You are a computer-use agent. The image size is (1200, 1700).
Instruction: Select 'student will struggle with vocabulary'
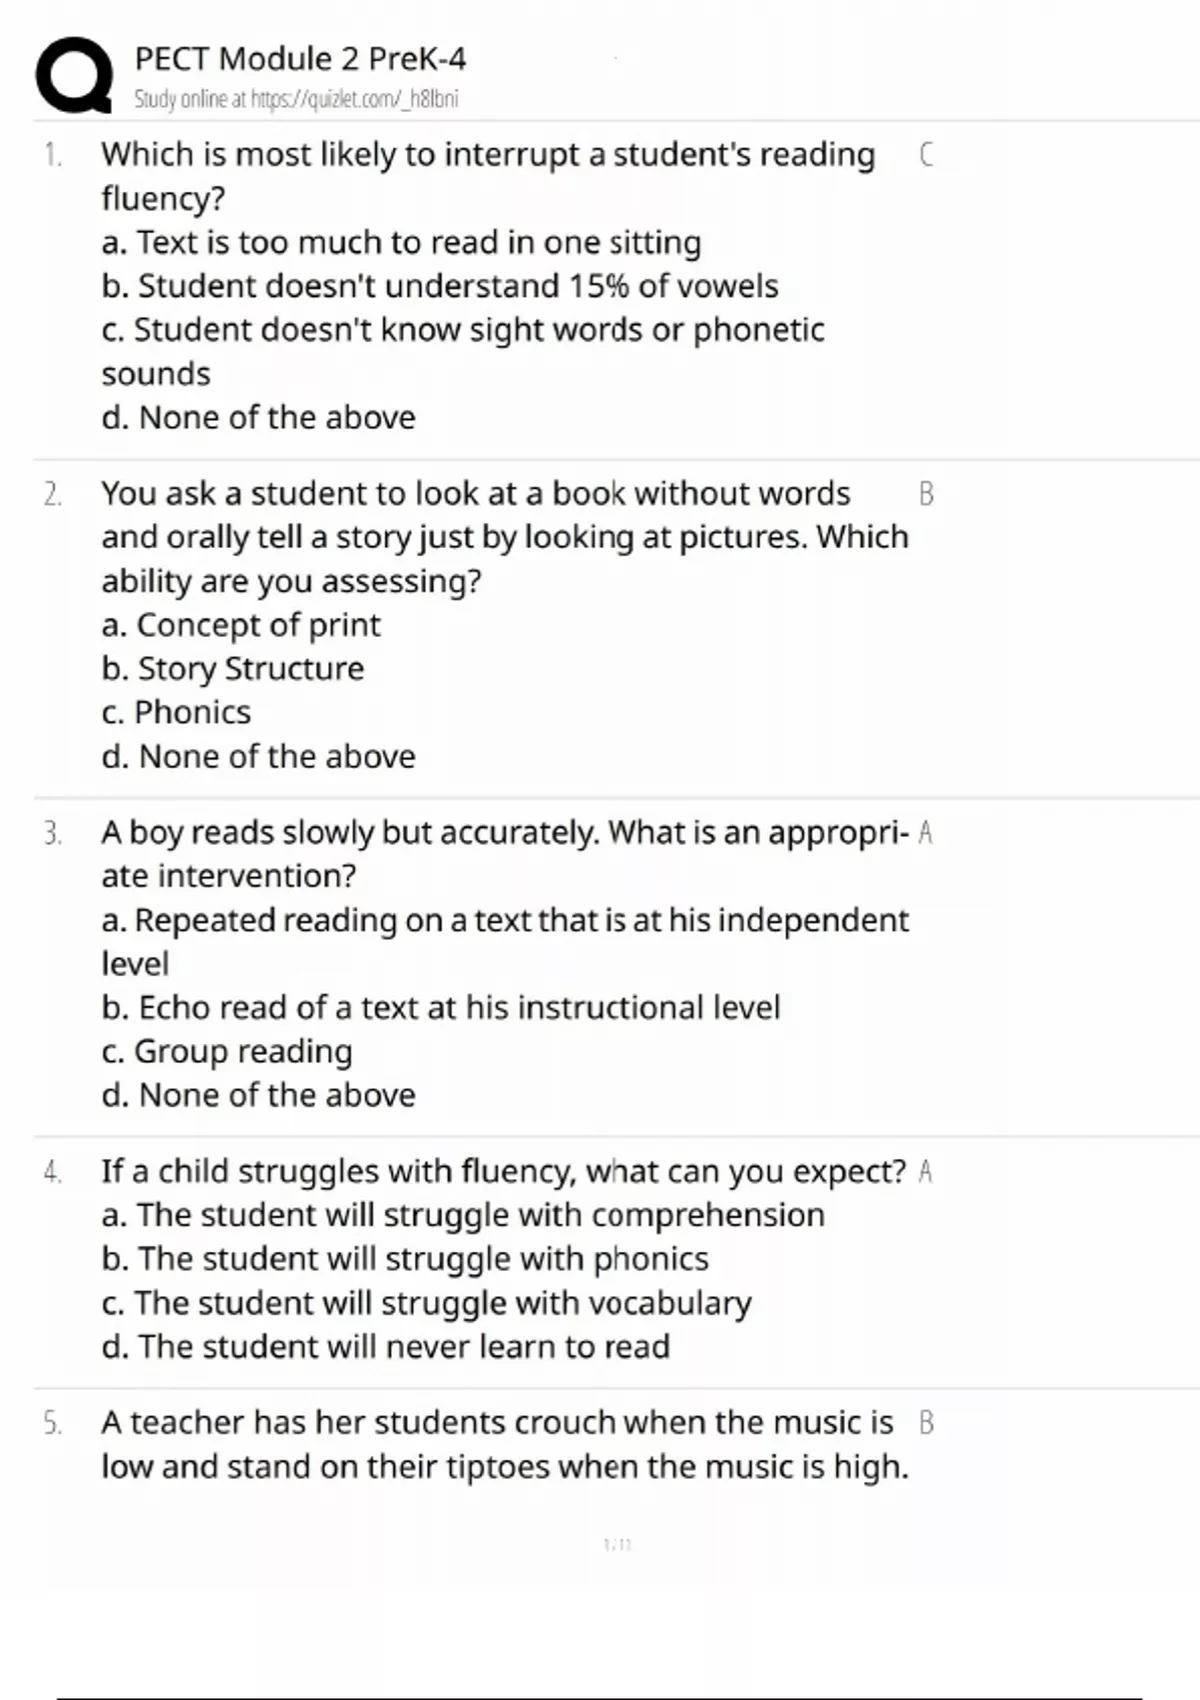pos(426,1303)
